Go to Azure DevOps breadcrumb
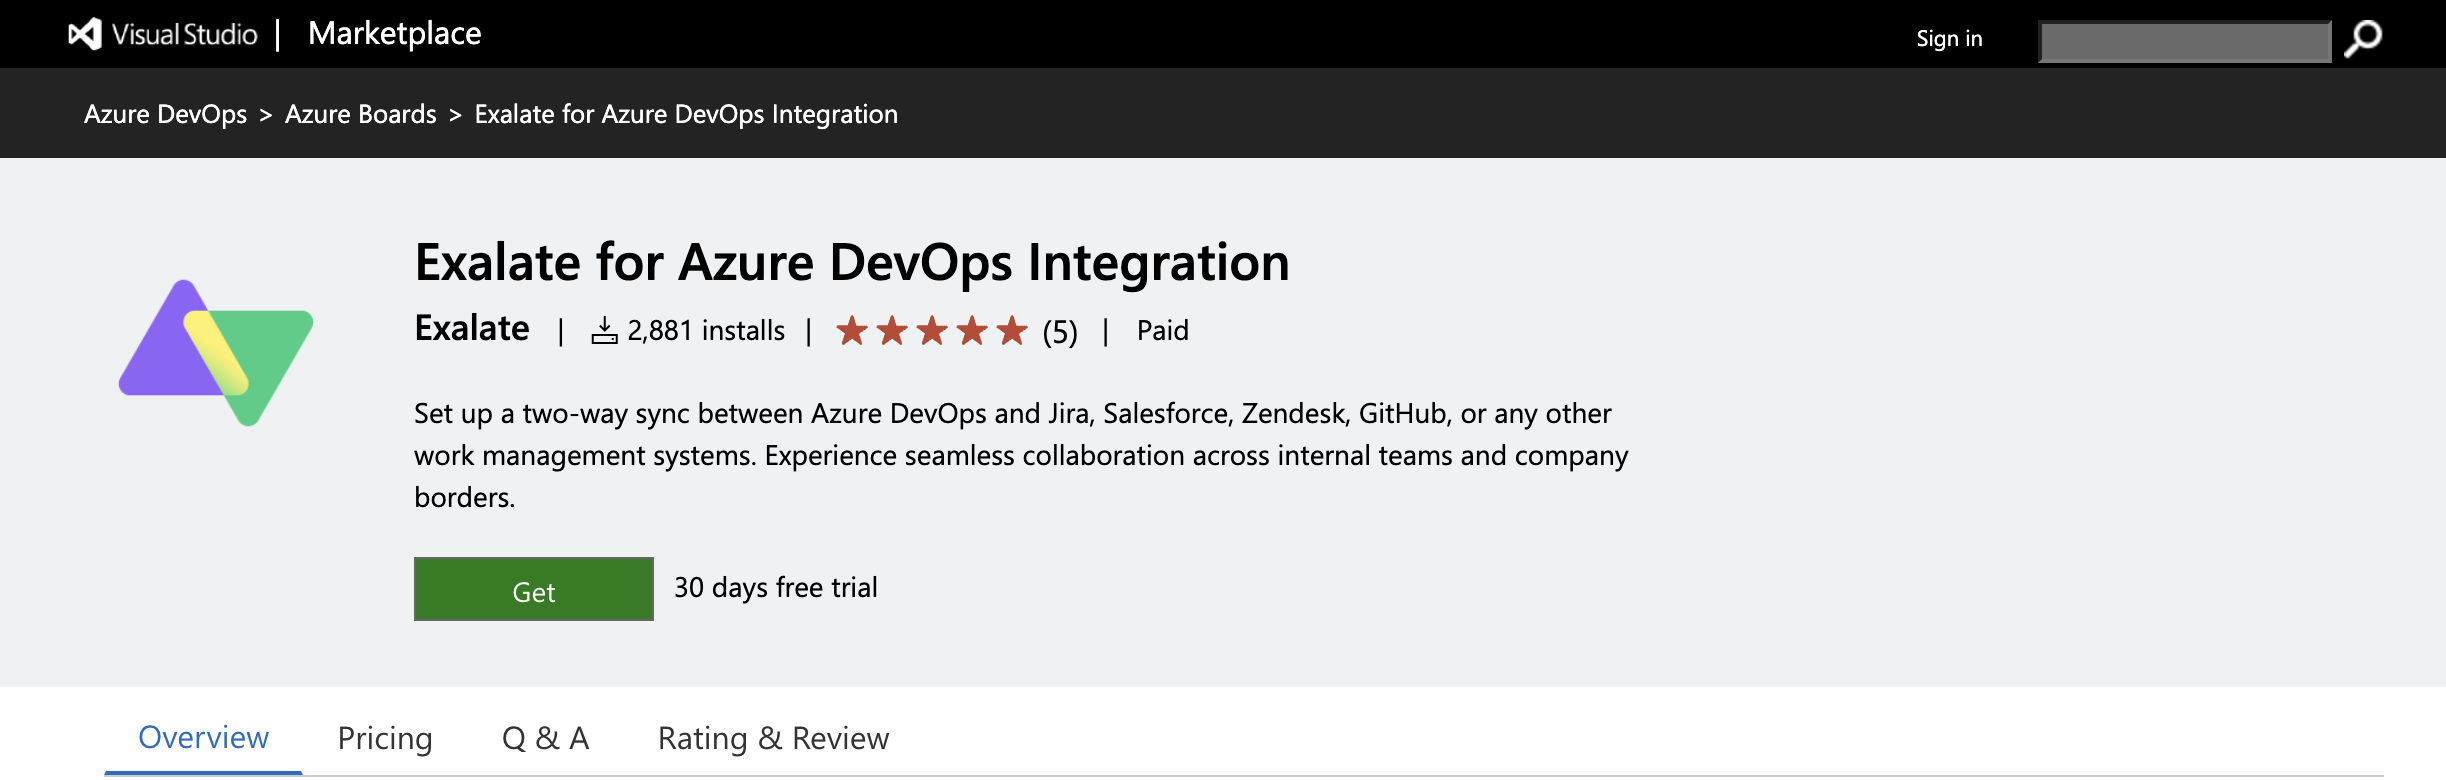2446x780 pixels. click(165, 114)
